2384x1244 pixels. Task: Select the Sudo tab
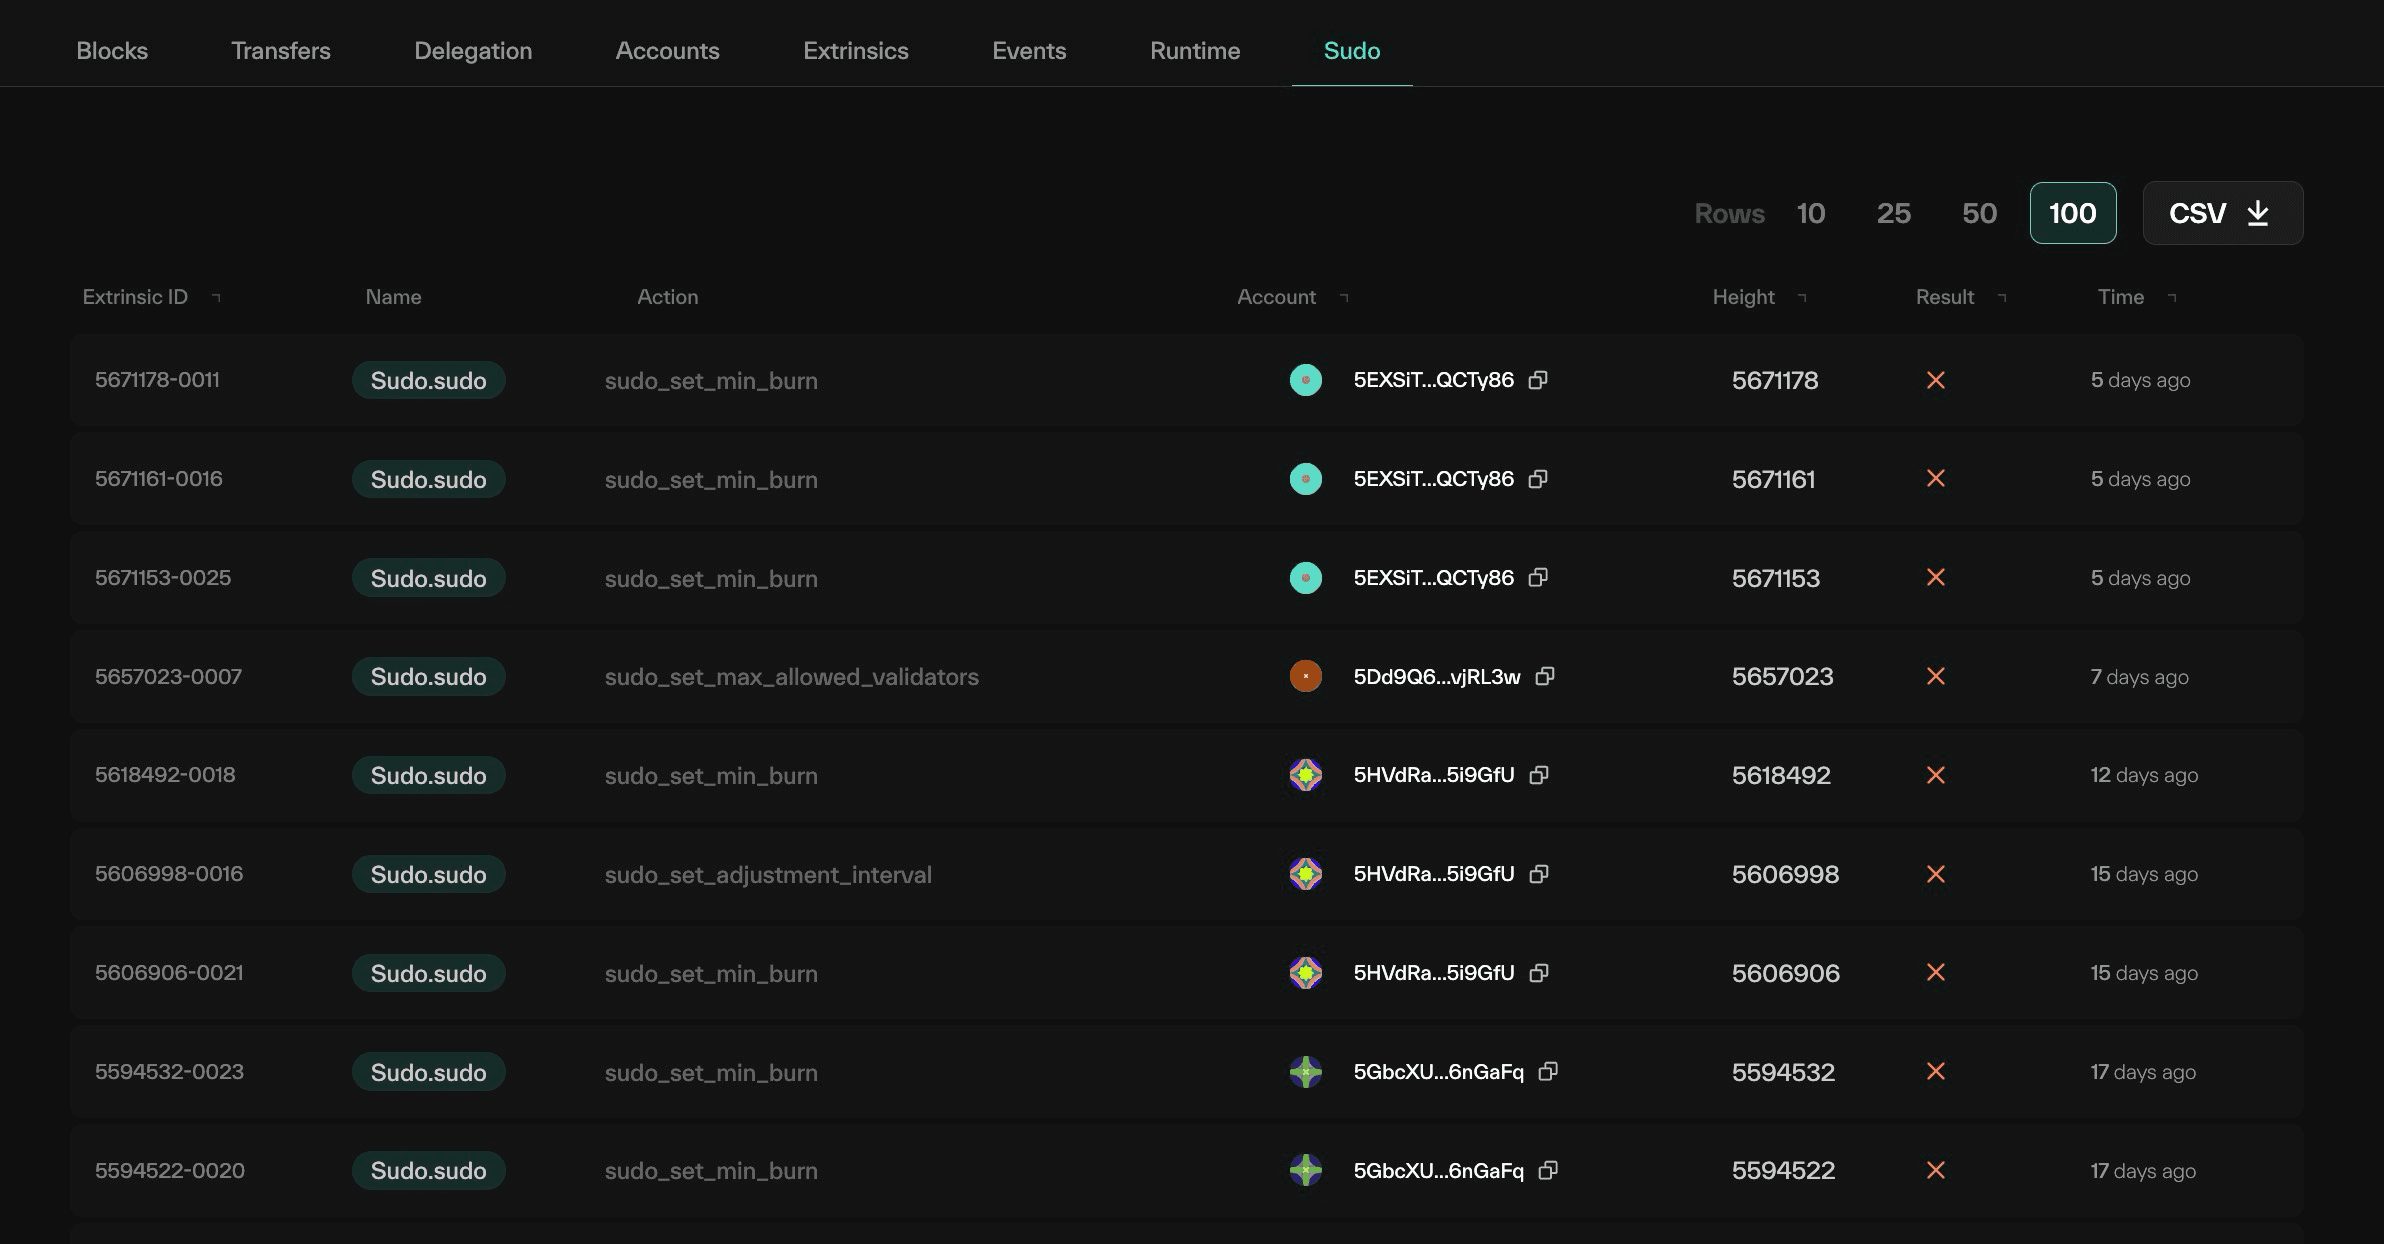[1352, 51]
